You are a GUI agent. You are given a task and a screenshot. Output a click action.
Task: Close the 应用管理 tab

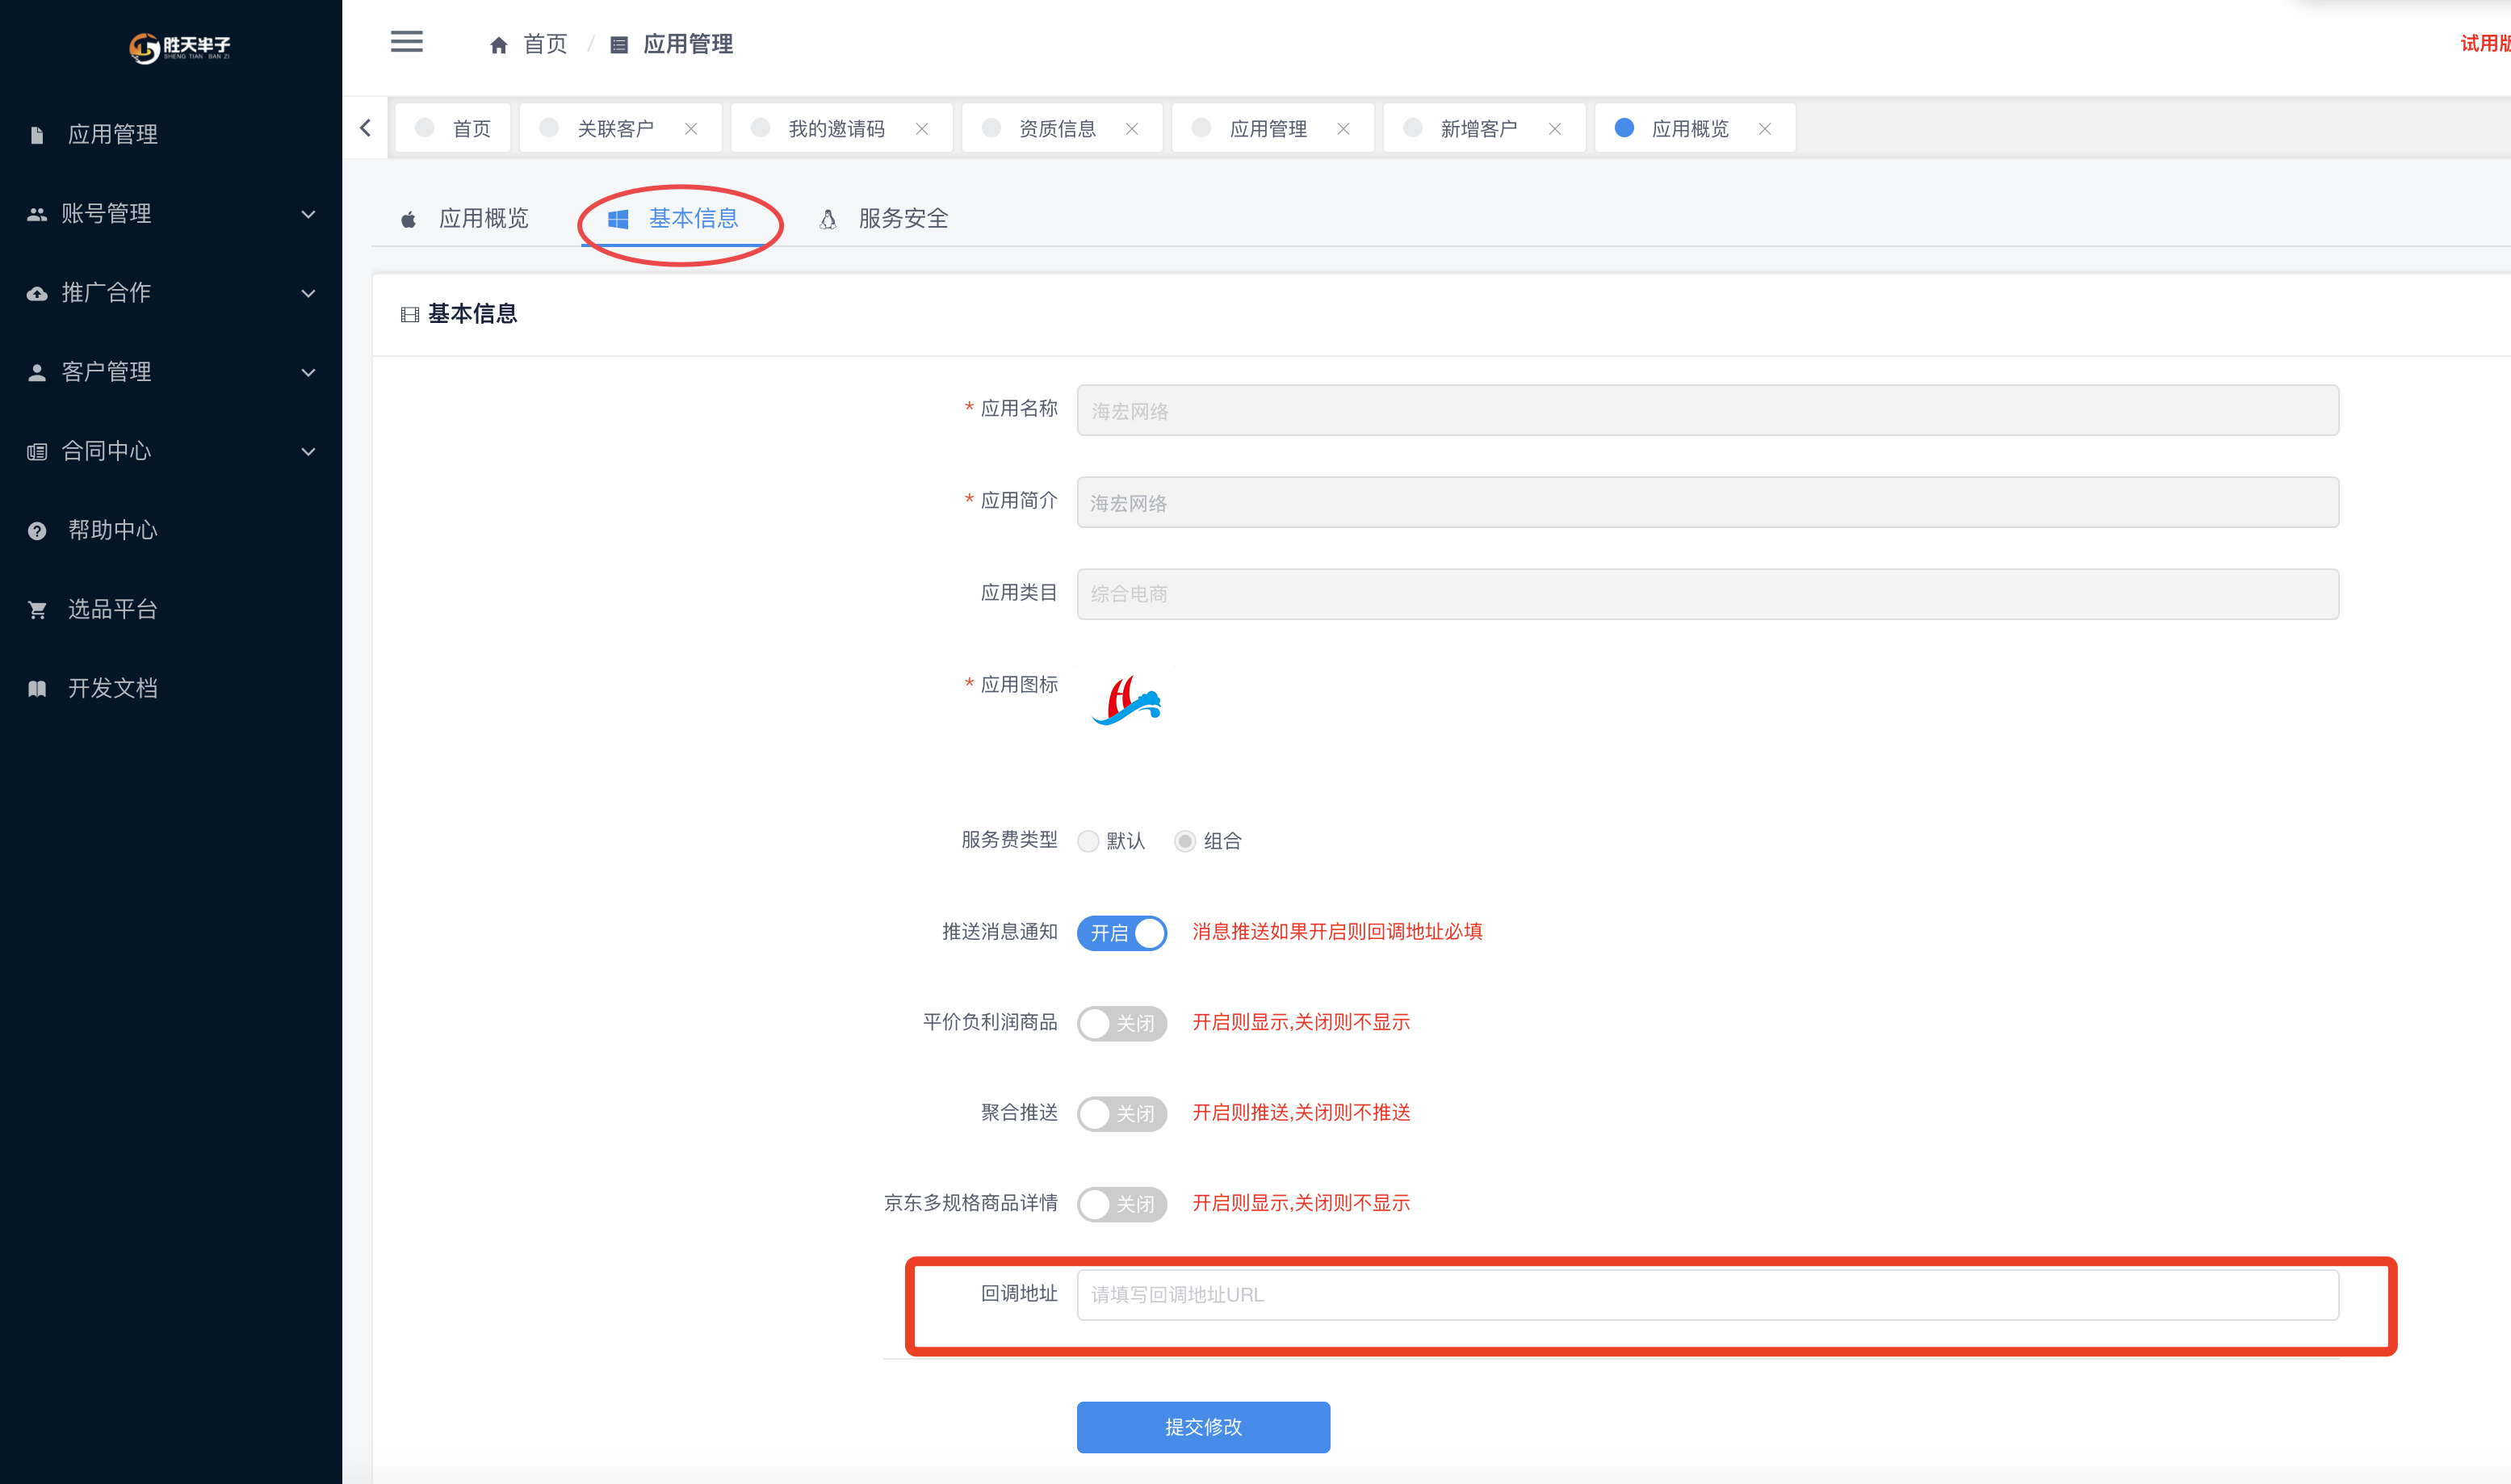coord(1343,129)
